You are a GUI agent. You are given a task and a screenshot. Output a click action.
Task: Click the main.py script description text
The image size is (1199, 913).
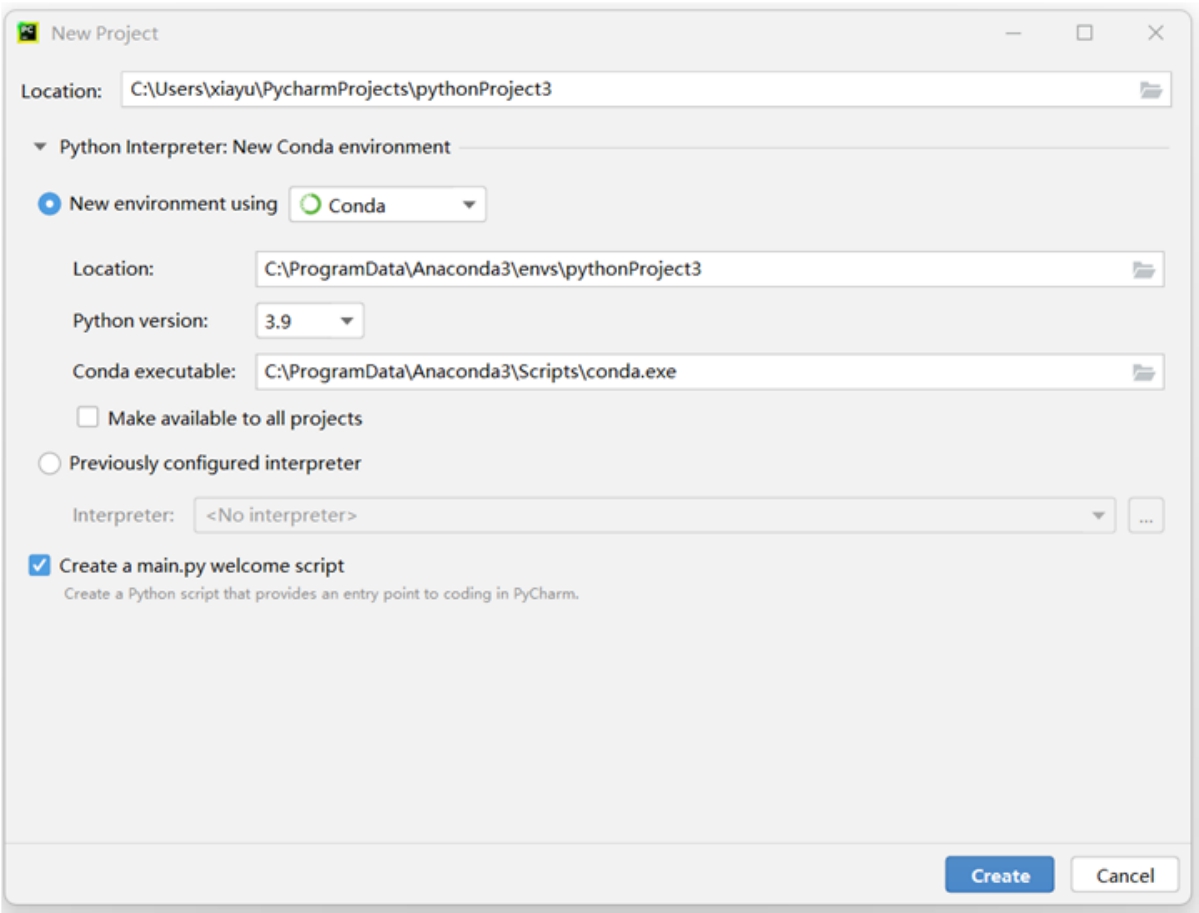pos(321,594)
